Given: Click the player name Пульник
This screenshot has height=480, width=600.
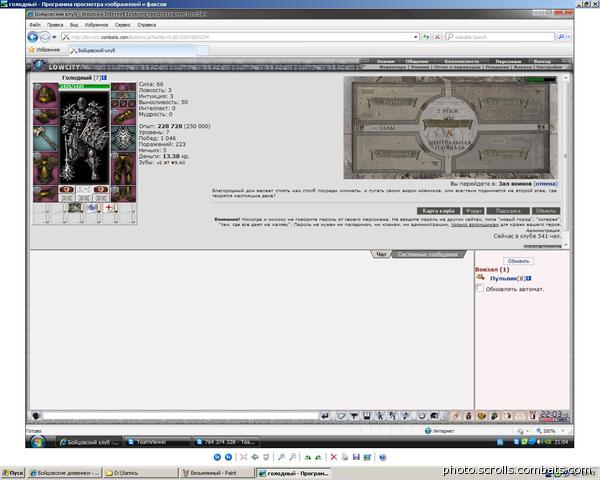Looking at the screenshot, I should (503, 278).
